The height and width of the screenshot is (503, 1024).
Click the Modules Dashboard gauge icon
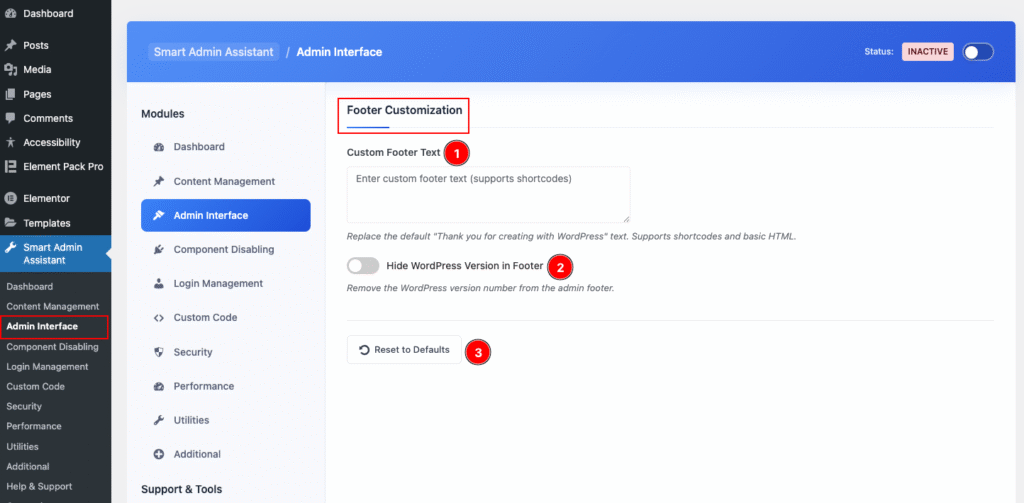tap(158, 147)
